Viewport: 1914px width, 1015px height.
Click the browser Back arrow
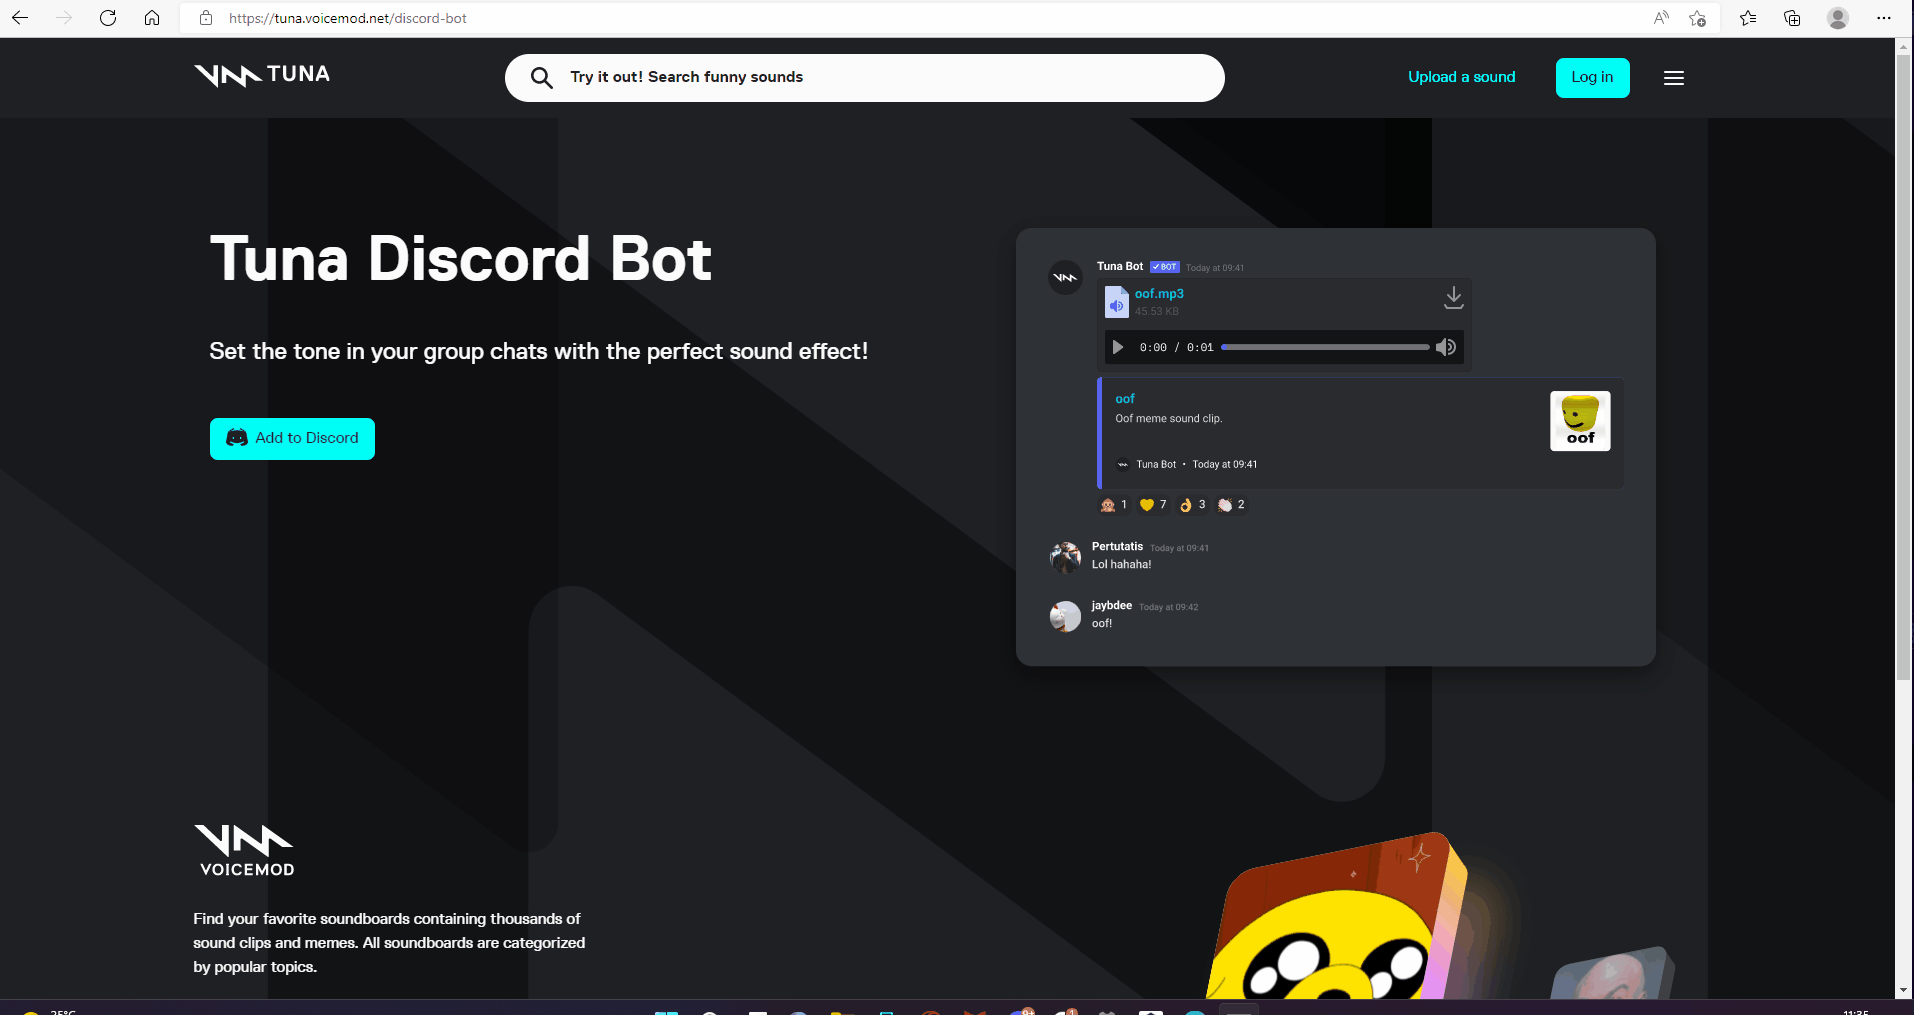[20, 18]
